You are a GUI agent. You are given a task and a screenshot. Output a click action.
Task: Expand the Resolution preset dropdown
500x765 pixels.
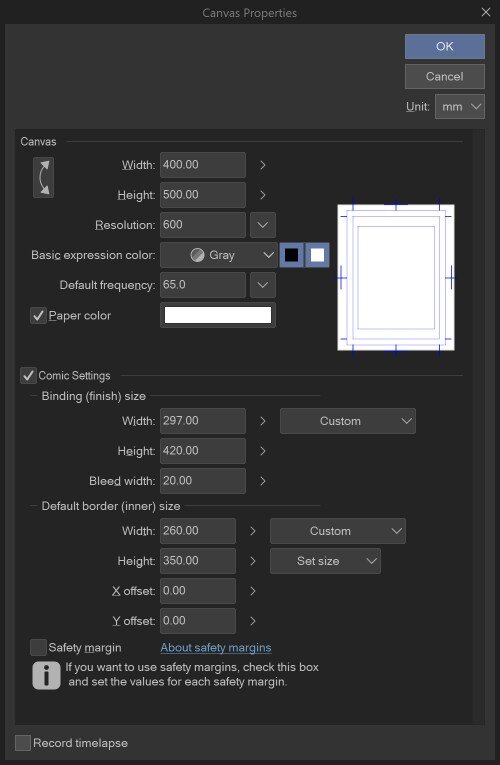[263, 225]
